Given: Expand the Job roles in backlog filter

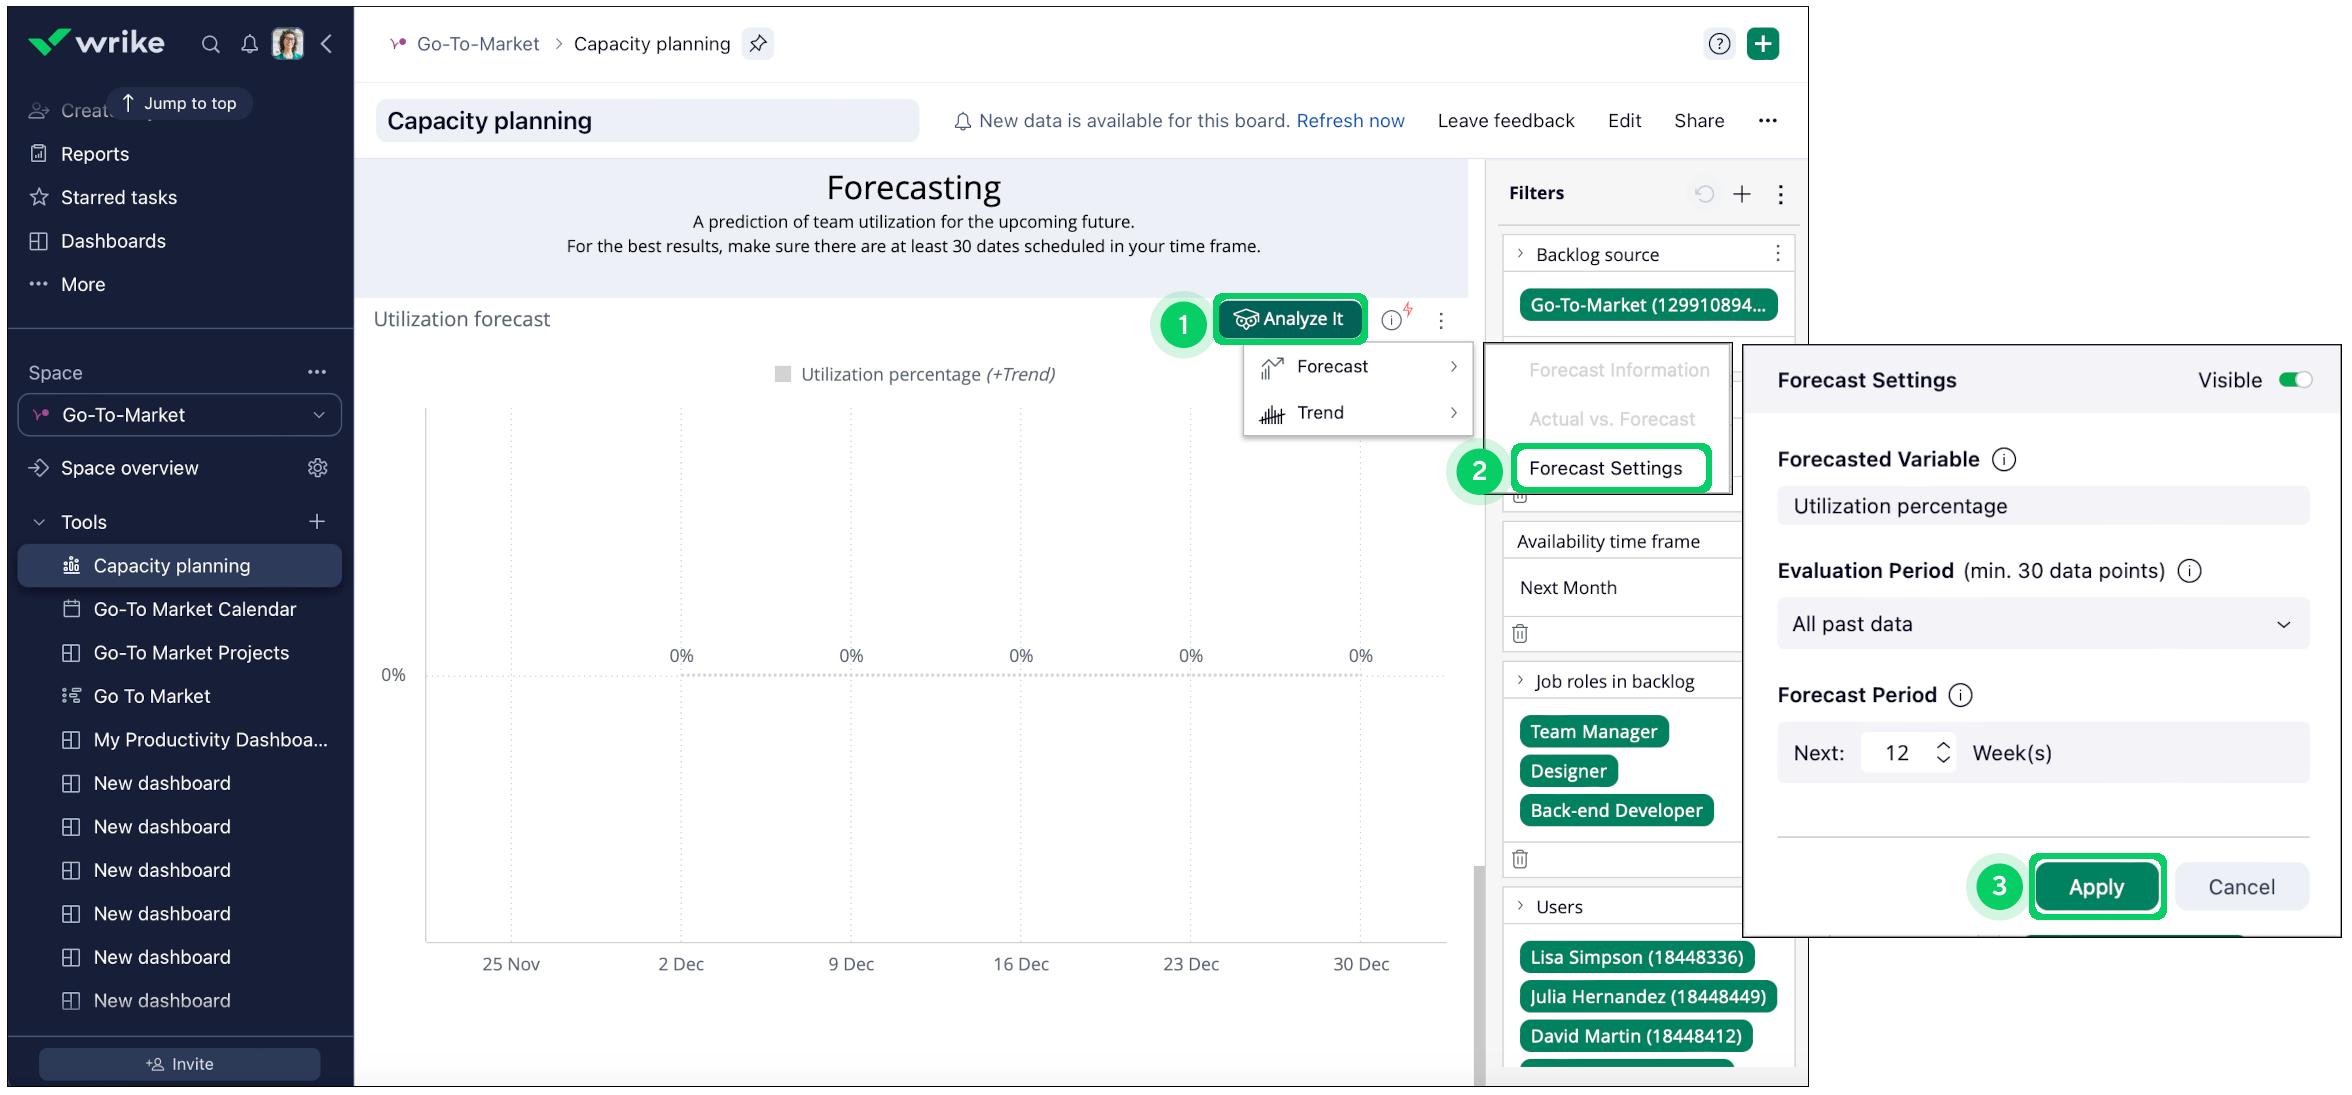Looking at the screenshot, I should click(1520, 681).
